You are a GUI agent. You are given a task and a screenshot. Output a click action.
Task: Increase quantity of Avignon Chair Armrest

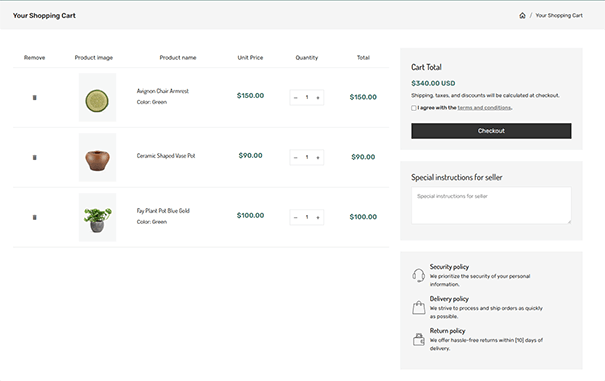pyautogui.click(x=318, y=98)
